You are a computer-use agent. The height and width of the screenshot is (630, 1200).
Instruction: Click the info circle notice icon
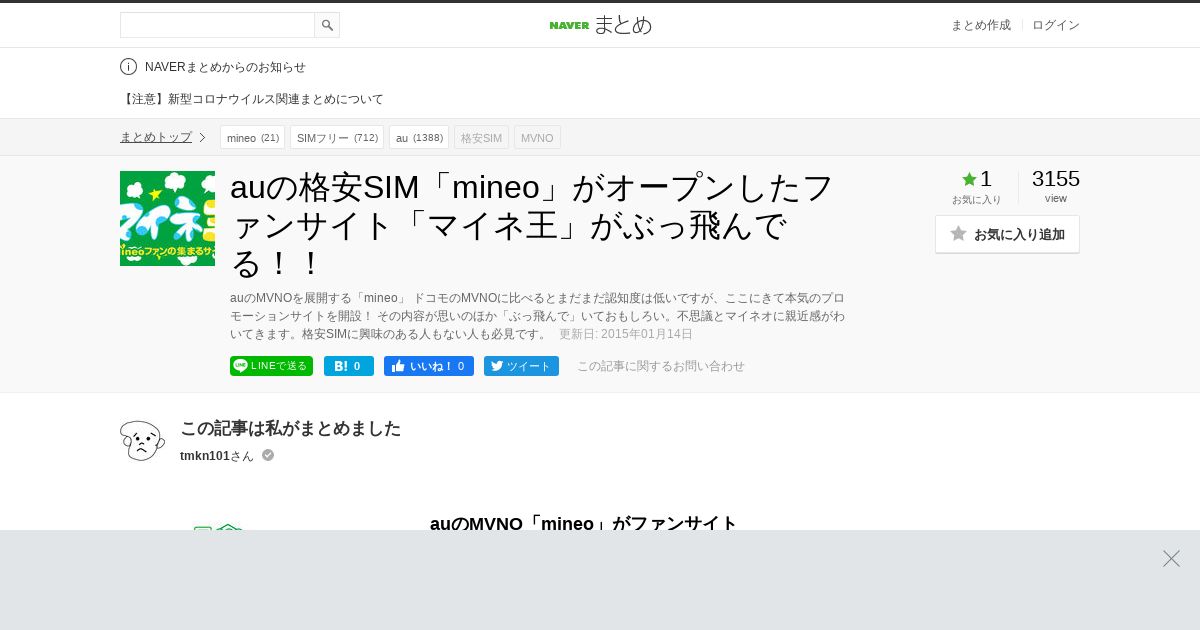(128, 67)
